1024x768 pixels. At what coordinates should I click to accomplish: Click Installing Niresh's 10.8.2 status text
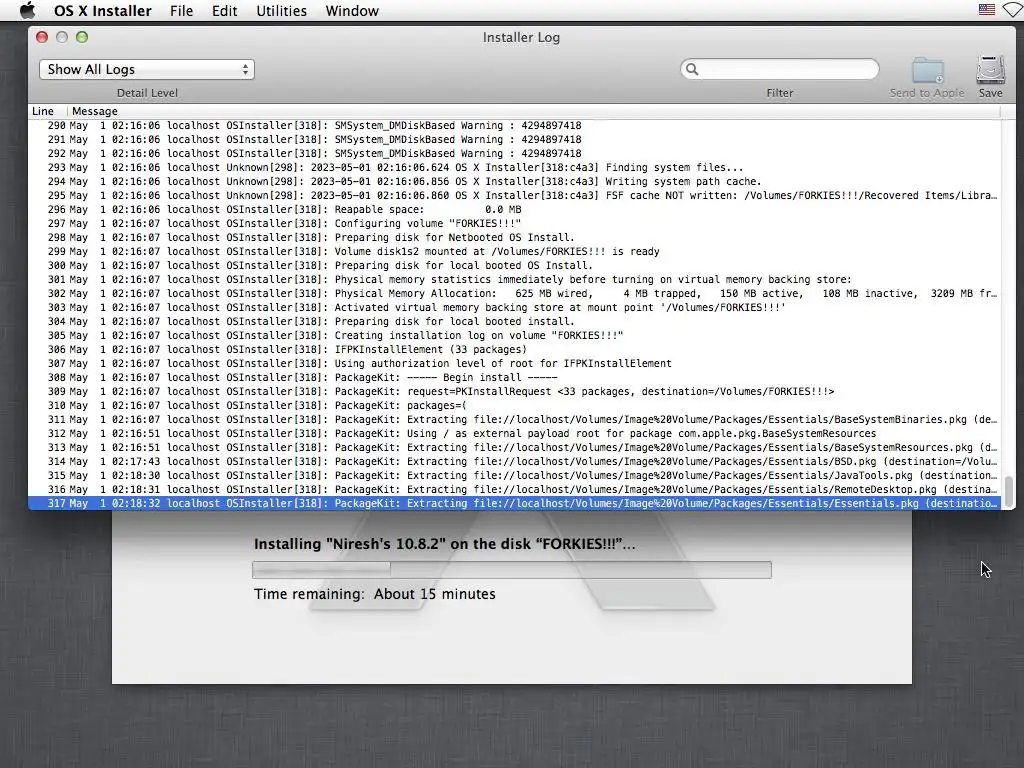[444, 544]
